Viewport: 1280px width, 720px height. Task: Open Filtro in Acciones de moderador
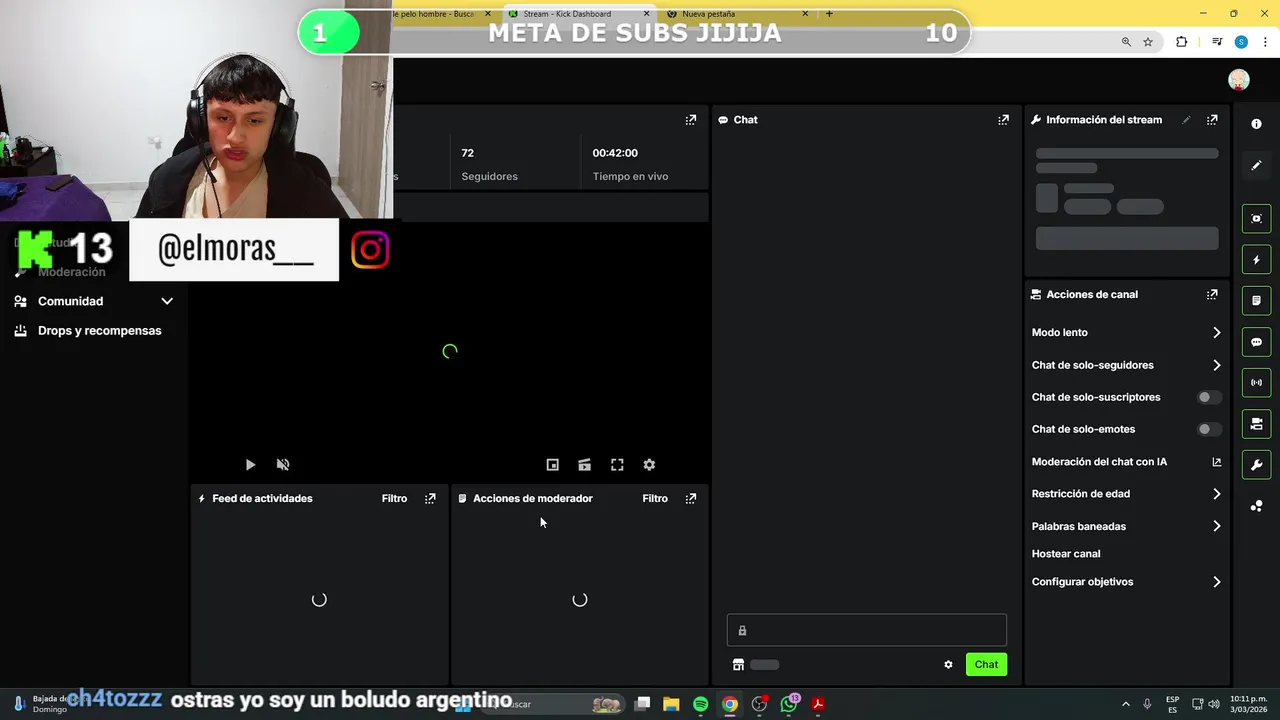coord(655,498)
